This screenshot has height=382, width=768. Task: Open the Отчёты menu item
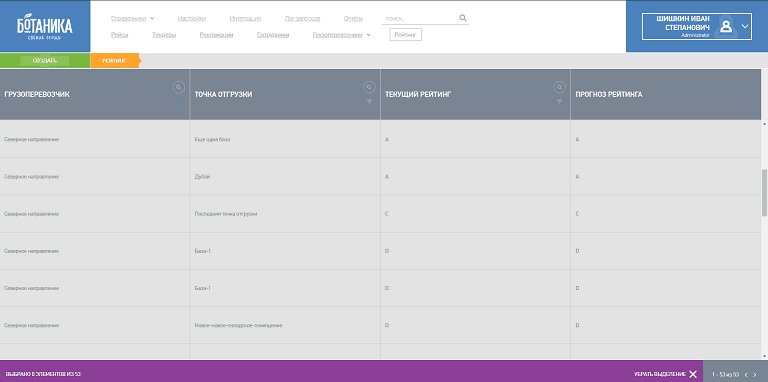(x=353, y=19)
